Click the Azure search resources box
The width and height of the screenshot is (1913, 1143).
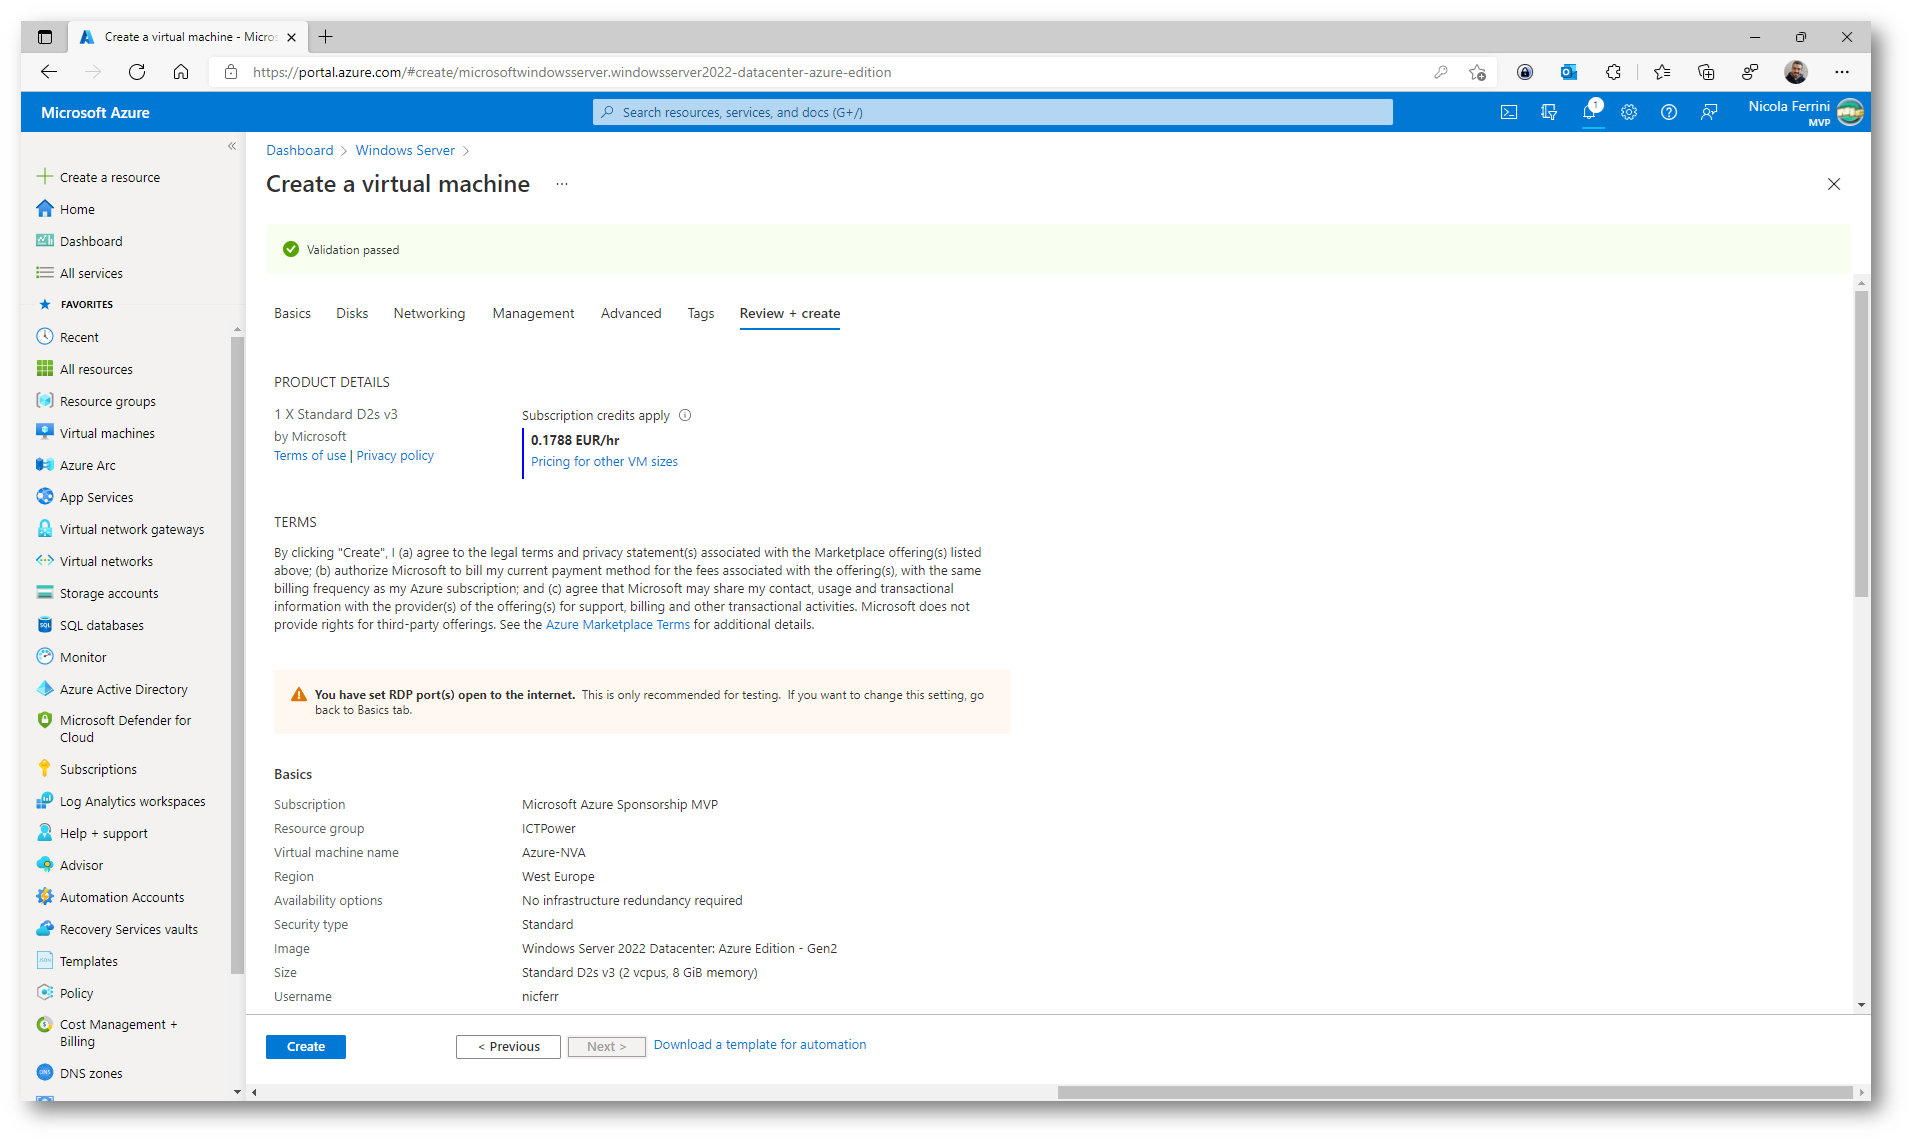(992, 112)
